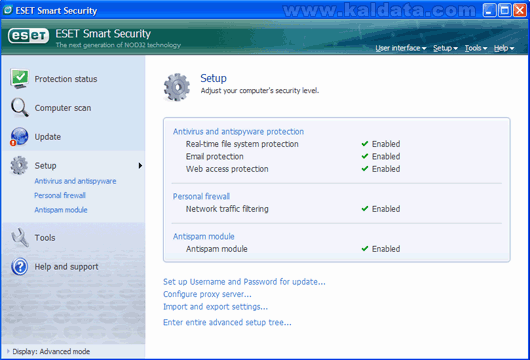Click green checkmark beside Antispam module status
This screenshot has height=360, width=530.
tap(365, 248)
